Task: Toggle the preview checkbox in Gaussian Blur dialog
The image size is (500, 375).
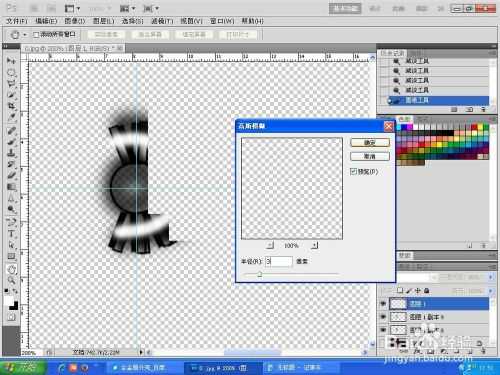Action: pos(354,172)
